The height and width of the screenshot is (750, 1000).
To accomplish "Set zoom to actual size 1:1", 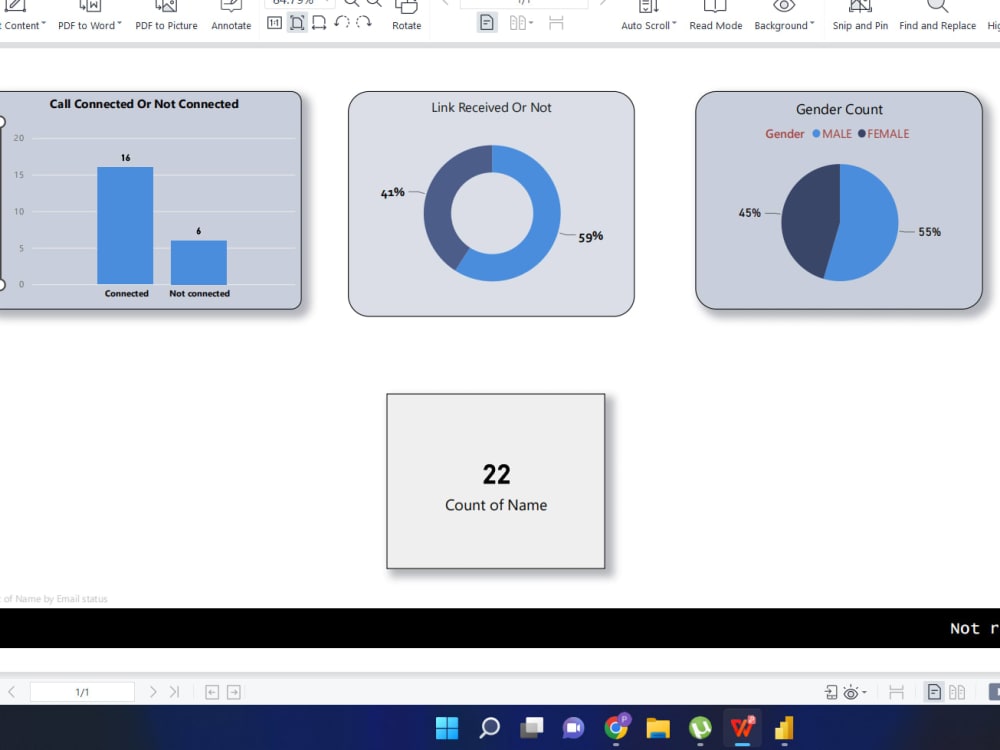I will [275, 22].
